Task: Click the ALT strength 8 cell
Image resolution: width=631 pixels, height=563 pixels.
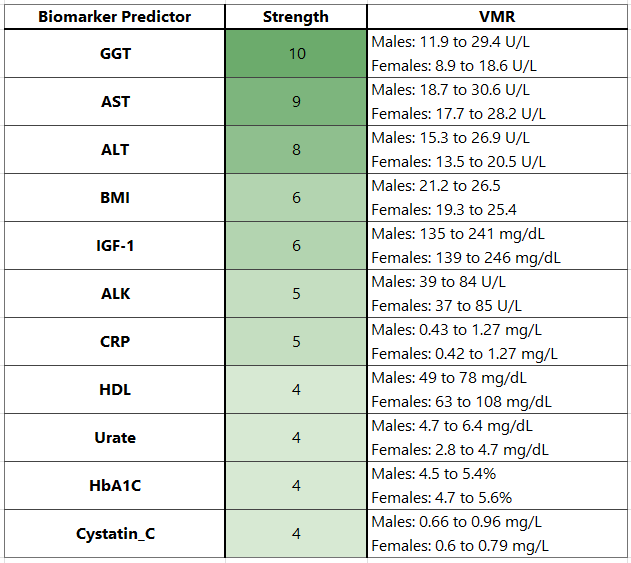Action: click(x=296, y=150)
